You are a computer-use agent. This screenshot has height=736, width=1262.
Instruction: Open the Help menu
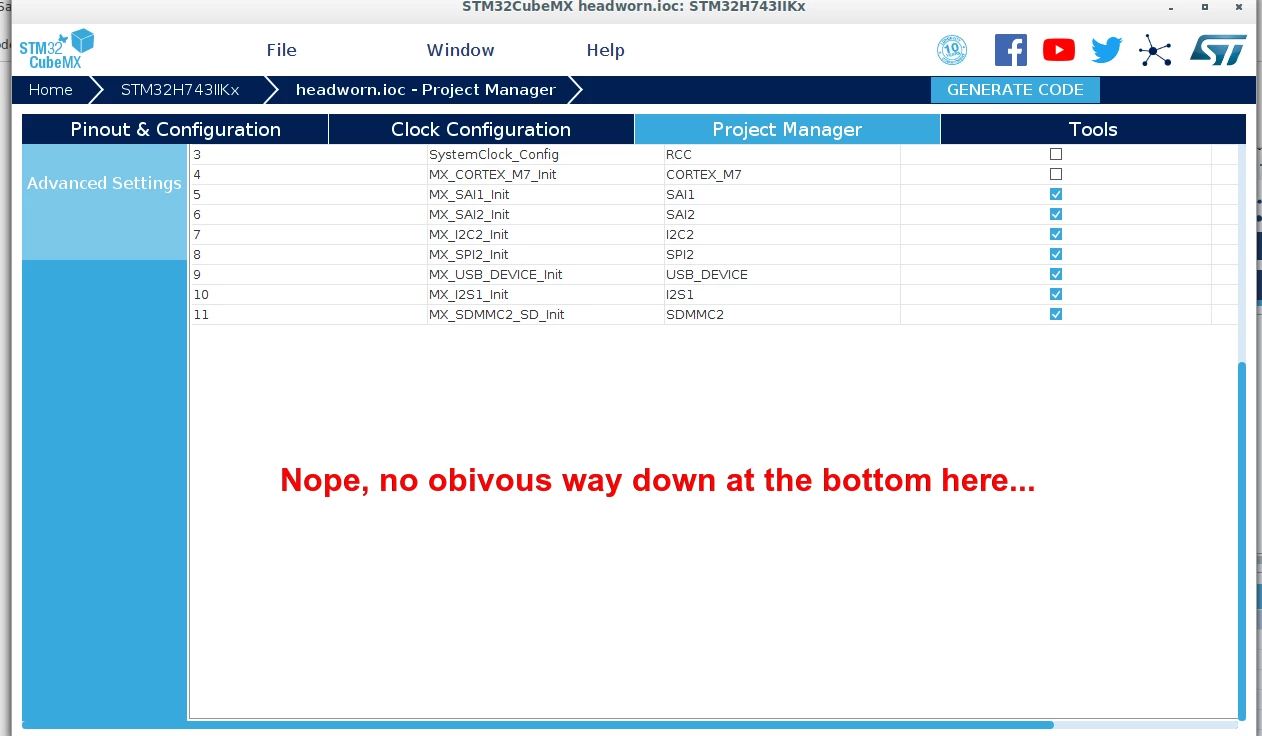tap(605, 50)
